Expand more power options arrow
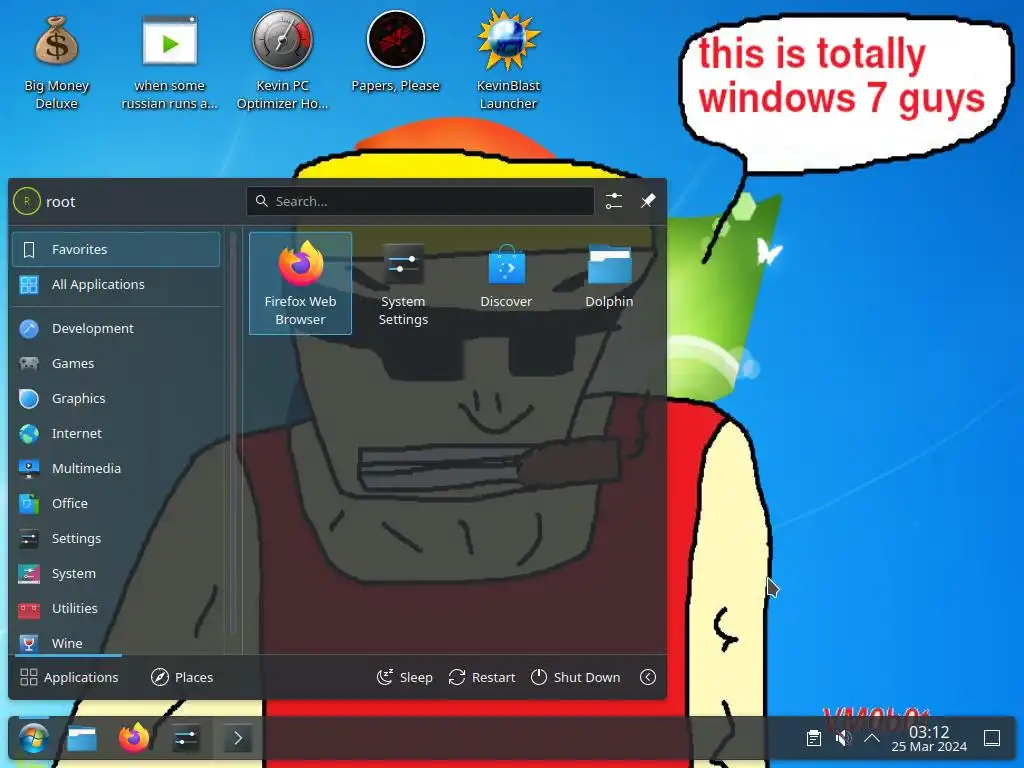Screen dimensions: 1024x768 pyautogui.click(x=648, y=677)
